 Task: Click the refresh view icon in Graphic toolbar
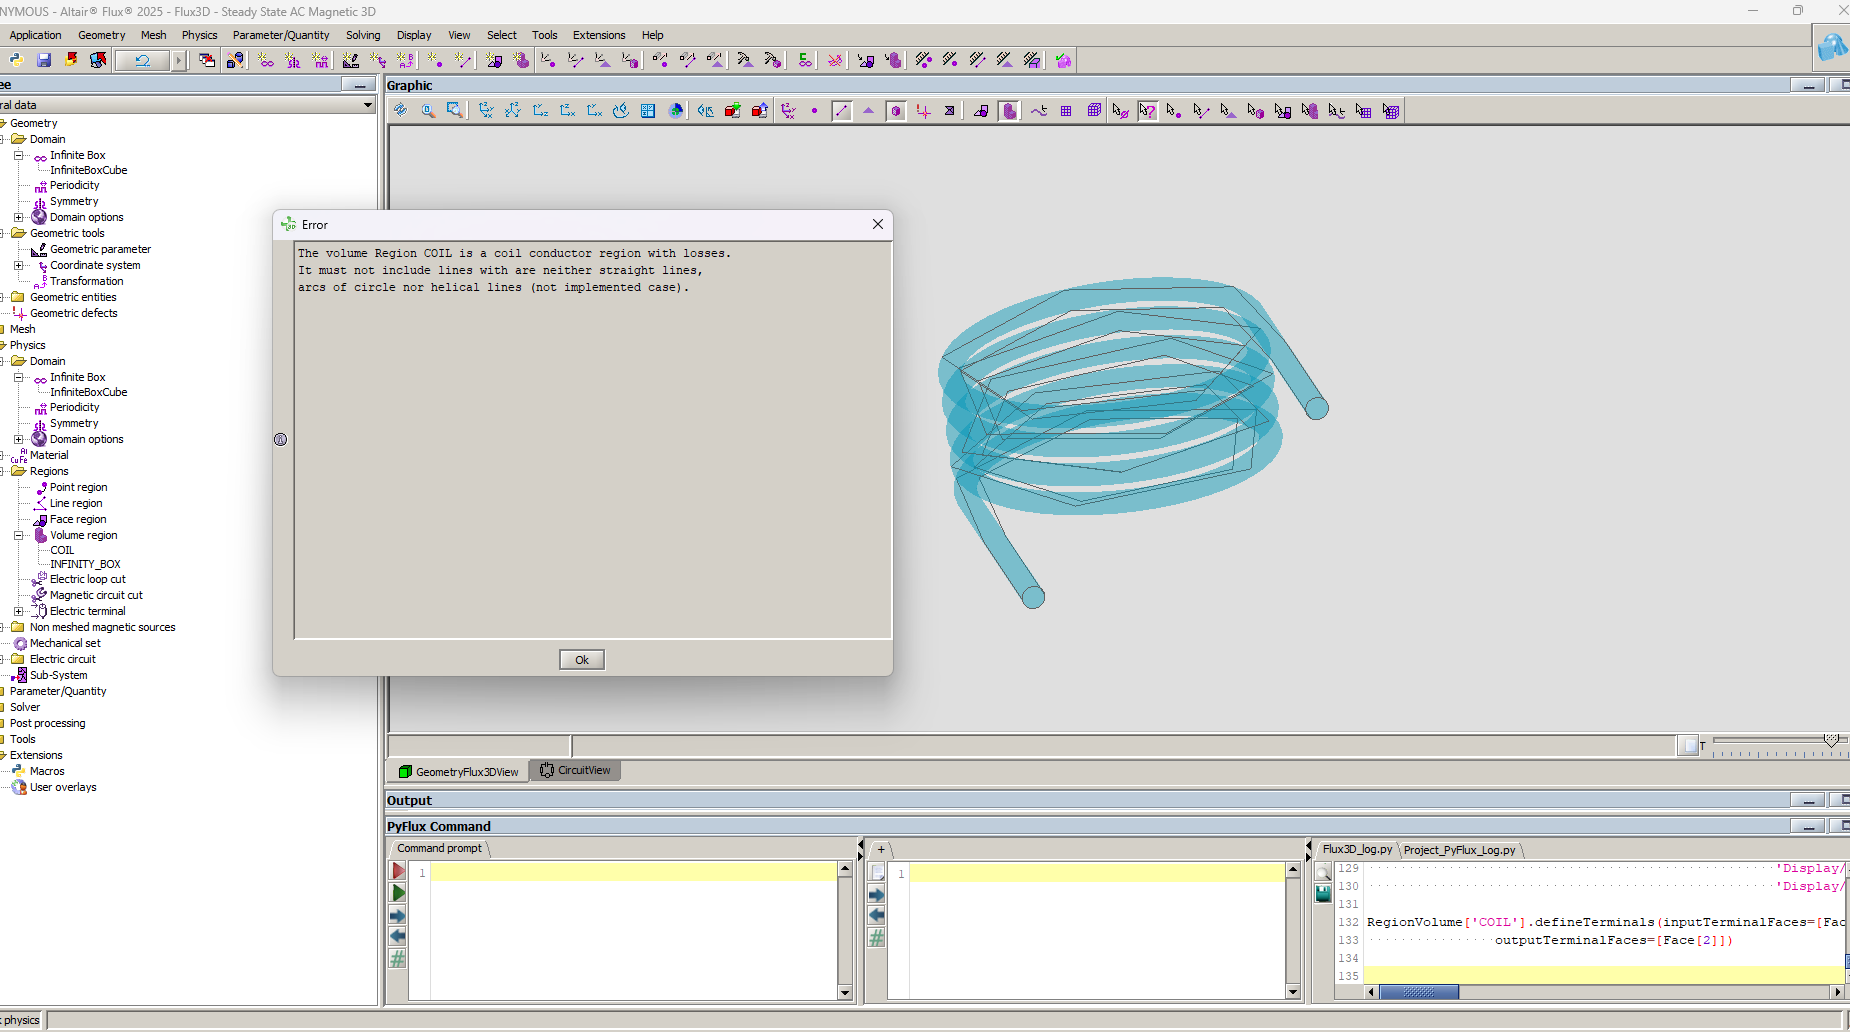click(x=400, y=110)
